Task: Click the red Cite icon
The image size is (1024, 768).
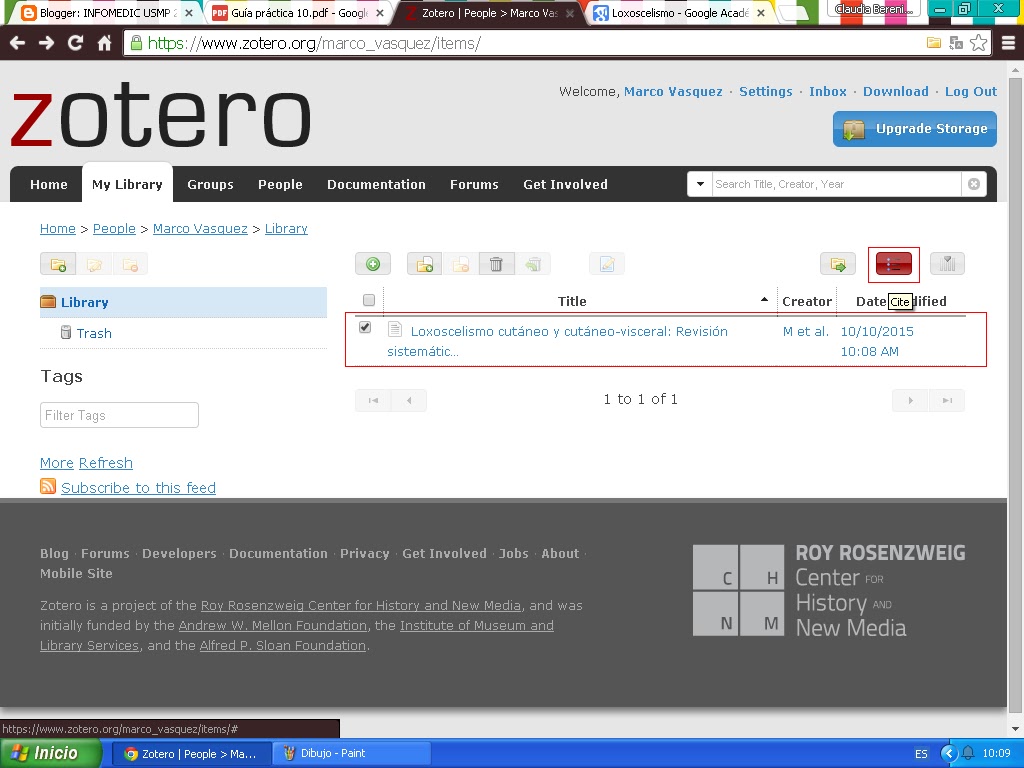Action: click(893, 264)
